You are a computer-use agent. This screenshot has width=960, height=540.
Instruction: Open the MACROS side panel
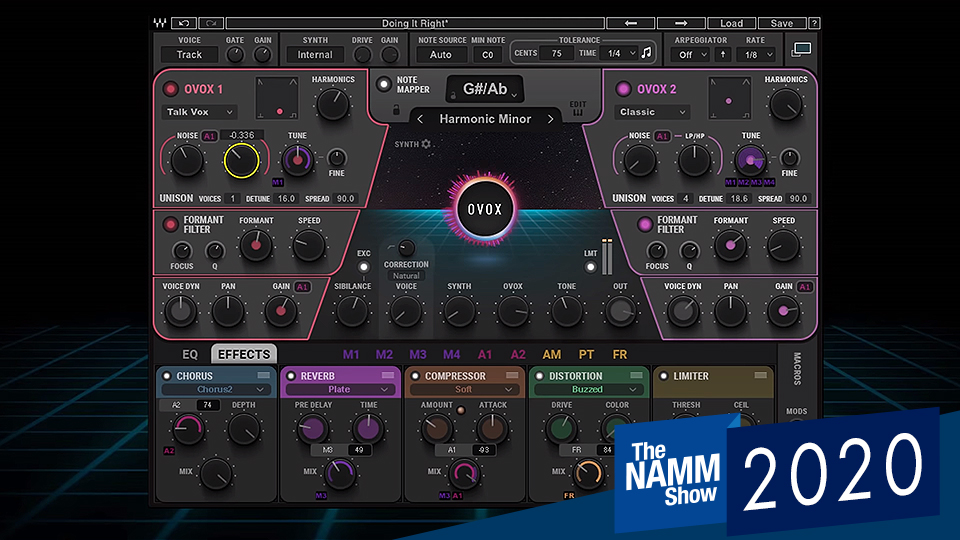pos(797,369)
